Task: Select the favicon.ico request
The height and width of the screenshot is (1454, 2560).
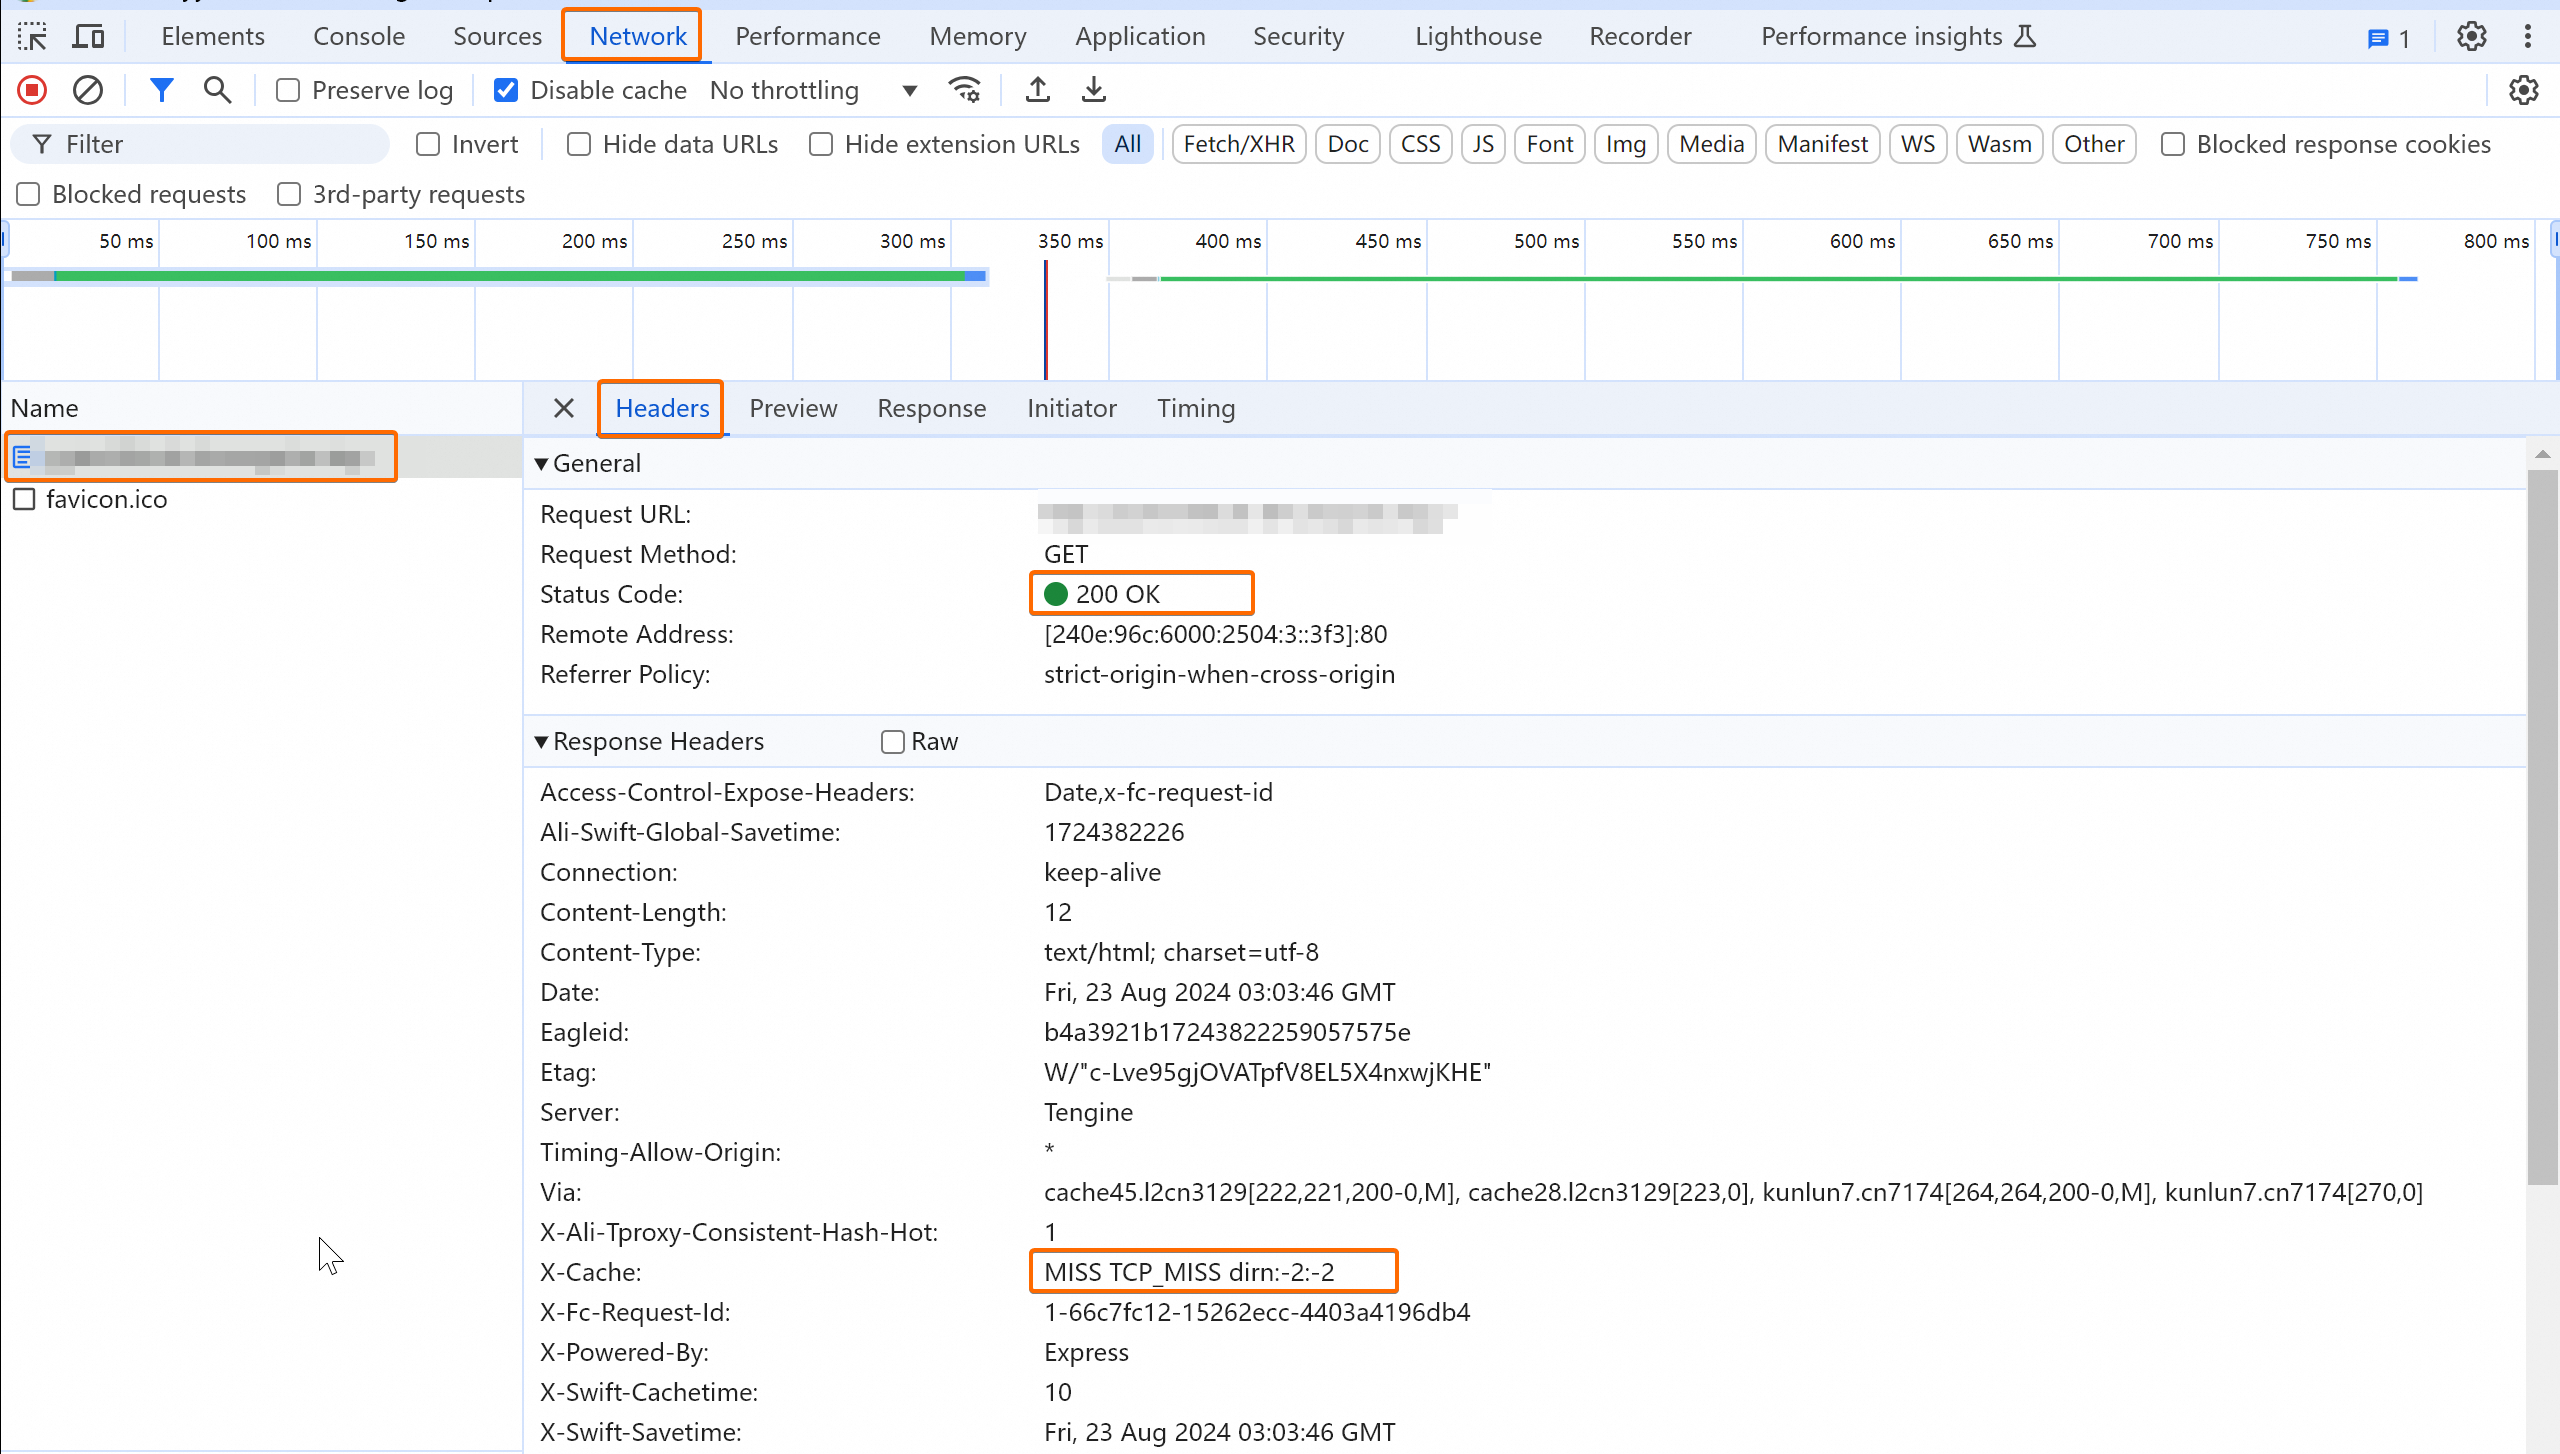Action: [x=106, y=499]
